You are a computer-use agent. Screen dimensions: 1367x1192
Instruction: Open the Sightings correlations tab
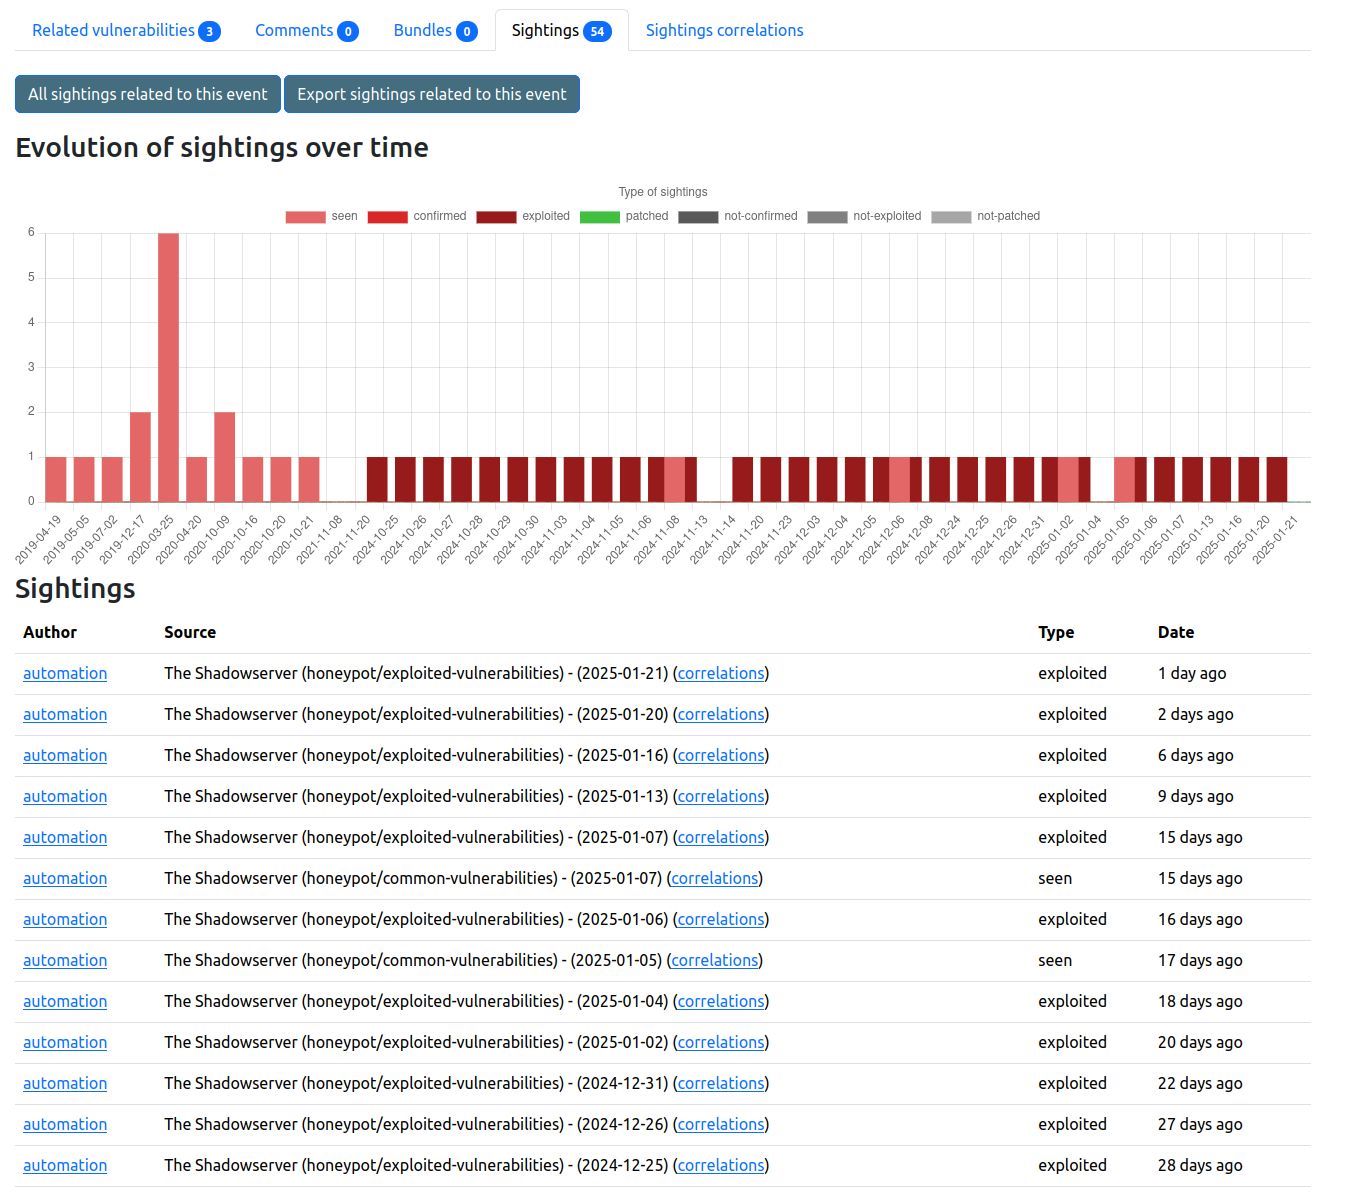(724, 30)
